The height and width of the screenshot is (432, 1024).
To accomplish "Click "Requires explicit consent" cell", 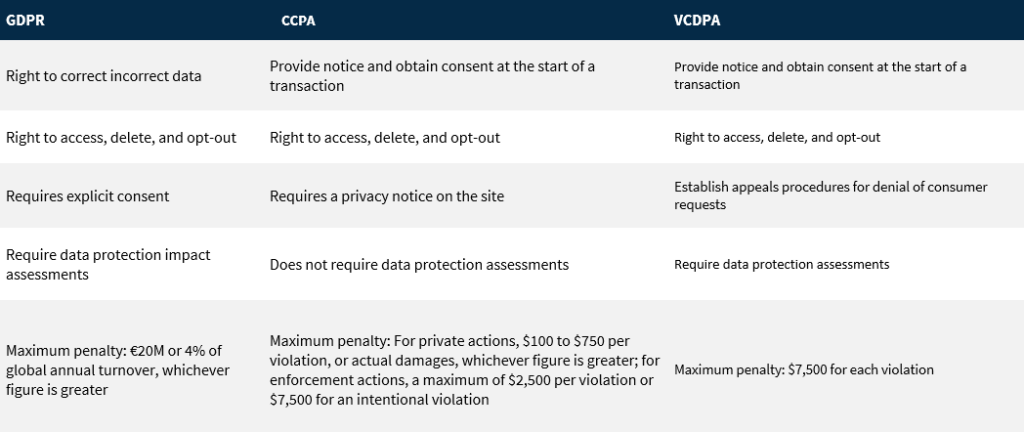I will (x=88, y=196).
